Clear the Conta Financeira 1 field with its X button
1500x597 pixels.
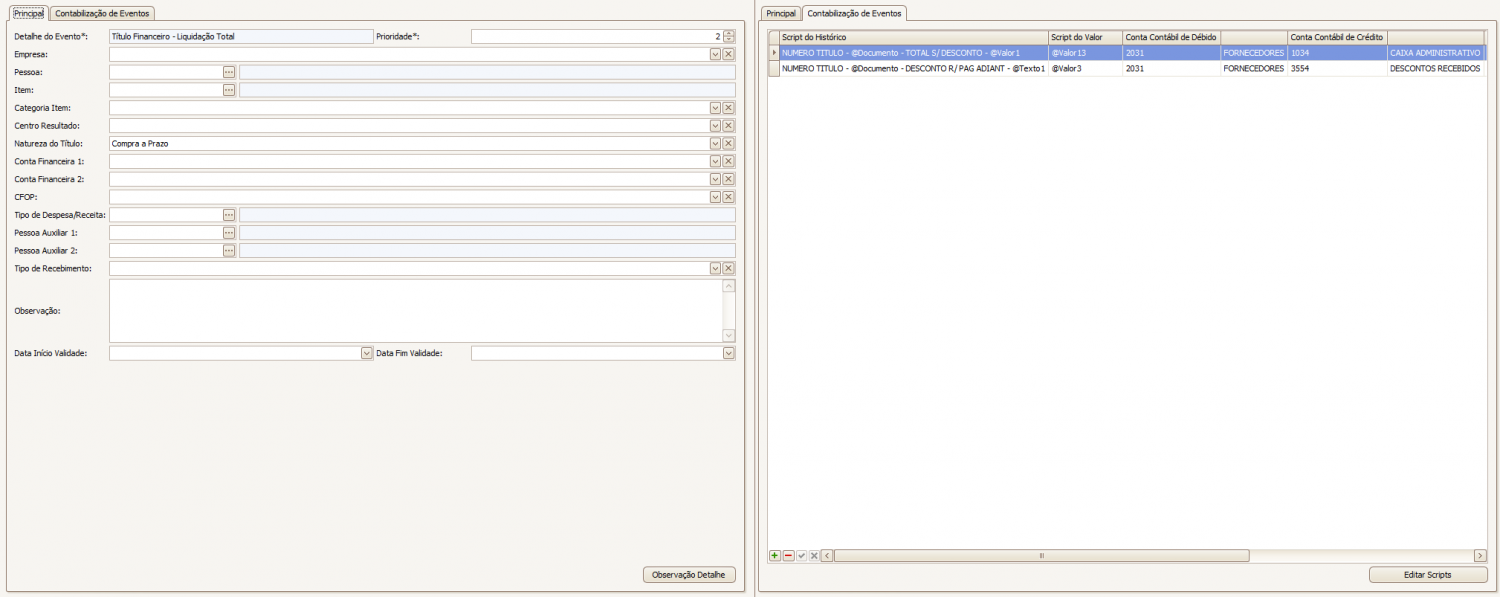[729, 161]
